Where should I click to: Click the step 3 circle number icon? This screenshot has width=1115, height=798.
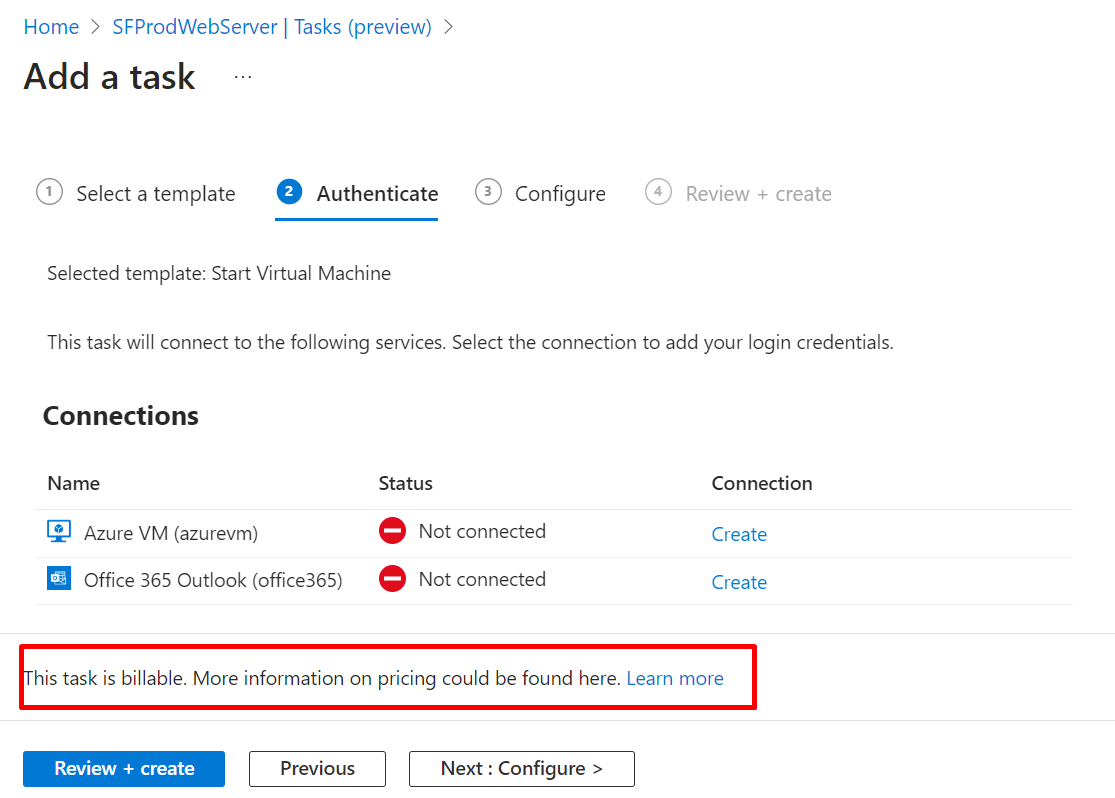coord(488,192)
